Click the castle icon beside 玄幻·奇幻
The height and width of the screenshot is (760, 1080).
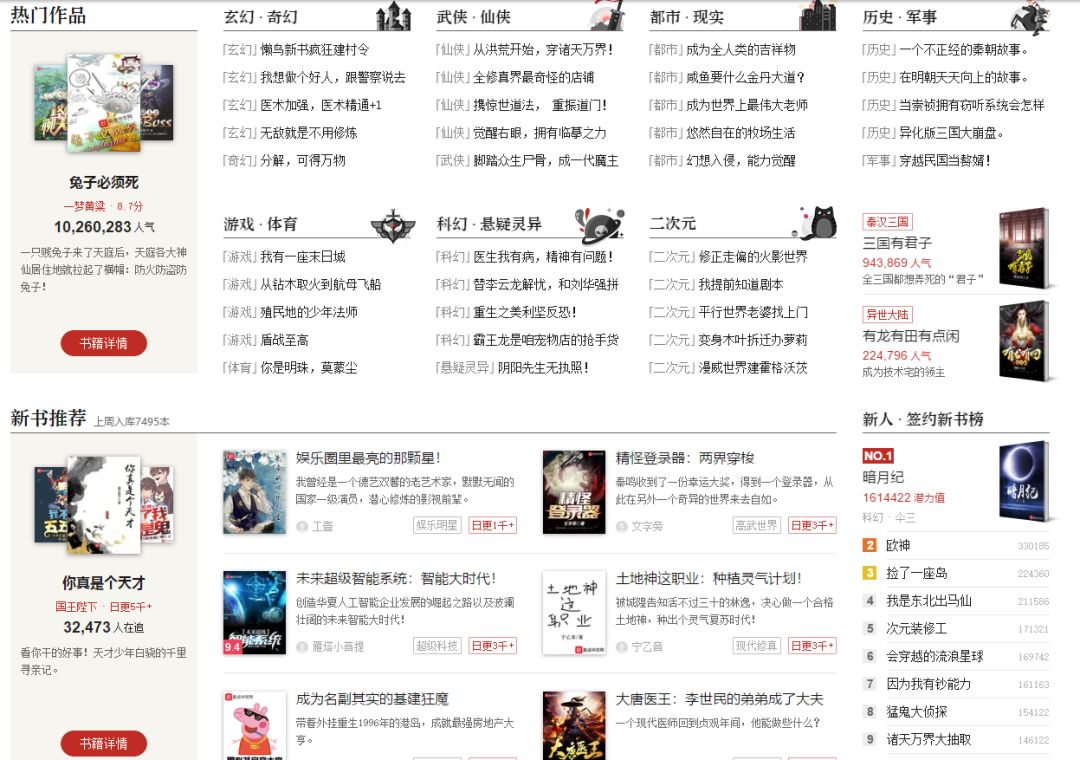(393, 15)
